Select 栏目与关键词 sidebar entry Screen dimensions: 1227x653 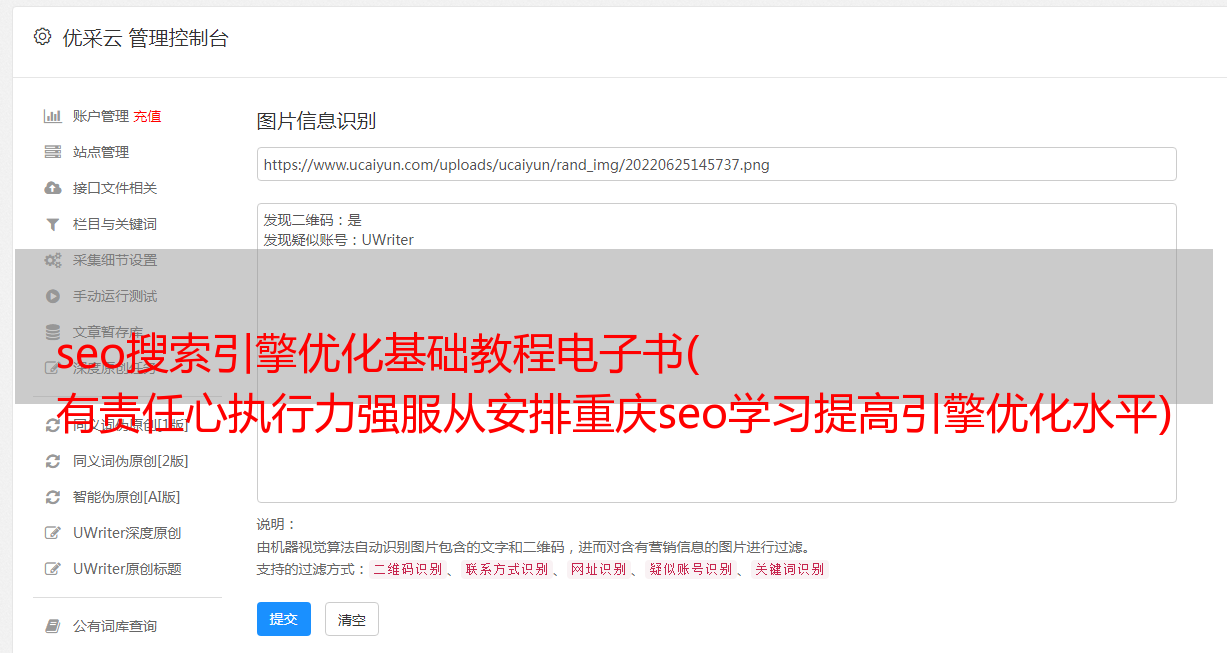(x=115, y=224)
